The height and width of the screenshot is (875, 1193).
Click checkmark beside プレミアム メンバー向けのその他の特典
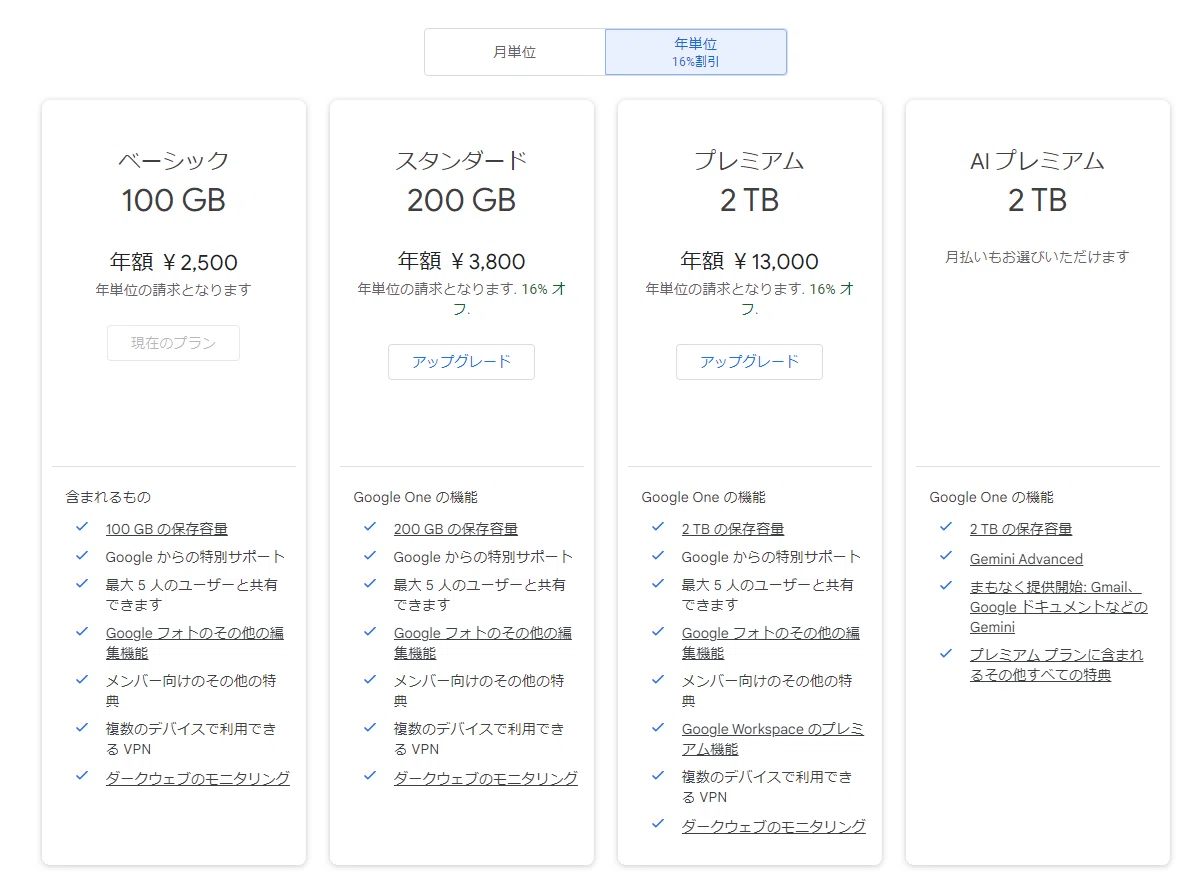pos(658,679)
